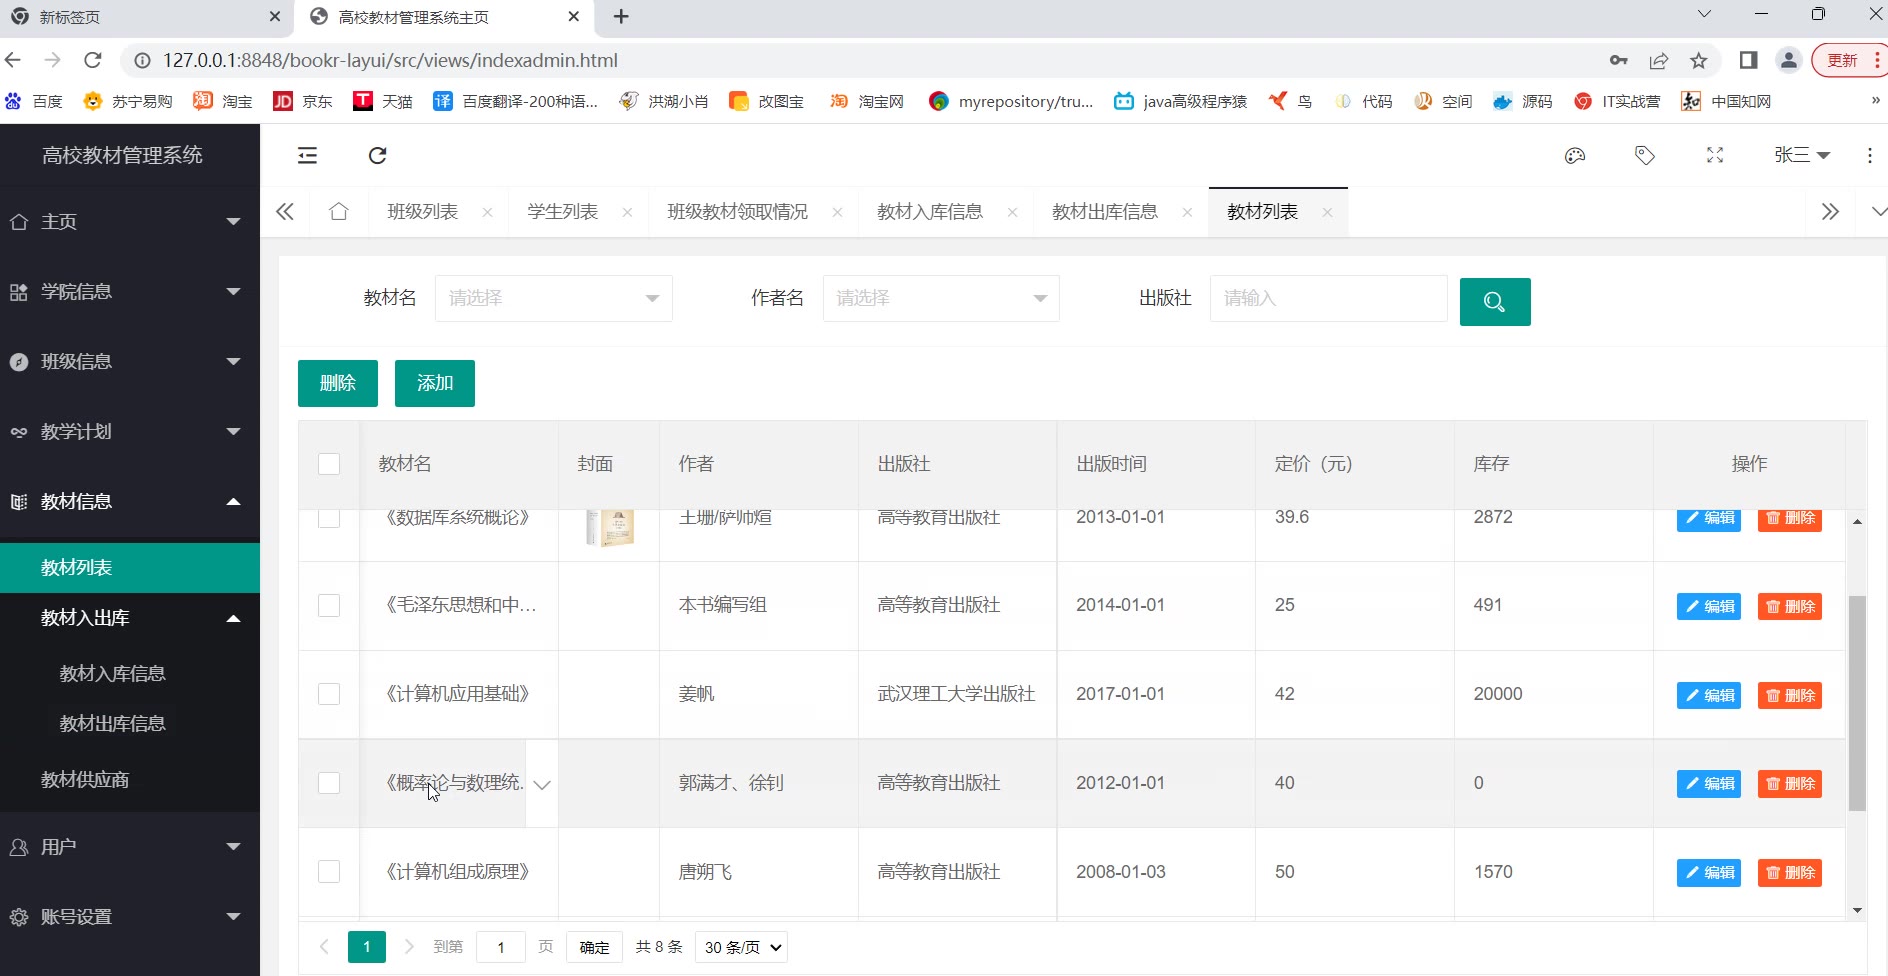Select the checkbox for 《计算机组成原理》 row
1888x976 pixels.
point(329,872)
